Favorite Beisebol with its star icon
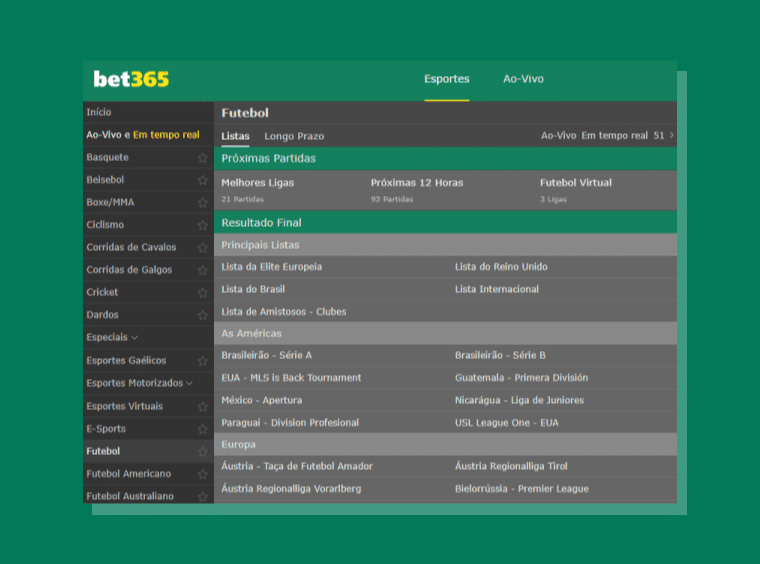The height and width of the screenshot is (564, 760). (203, 180)
